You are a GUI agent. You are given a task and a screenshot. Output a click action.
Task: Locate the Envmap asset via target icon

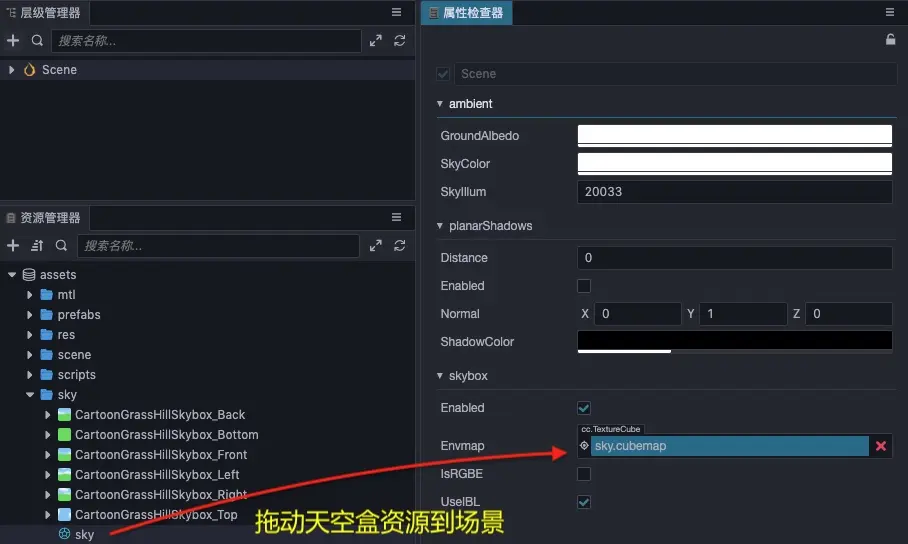(584, 446)
